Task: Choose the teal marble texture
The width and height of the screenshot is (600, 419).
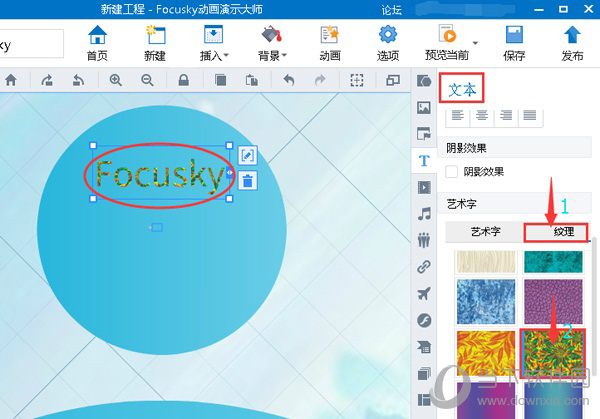Action: [553, 262]
